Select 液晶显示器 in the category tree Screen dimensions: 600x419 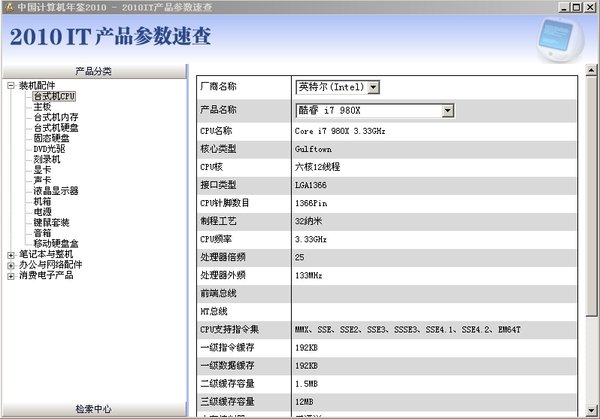click(56, 191)
